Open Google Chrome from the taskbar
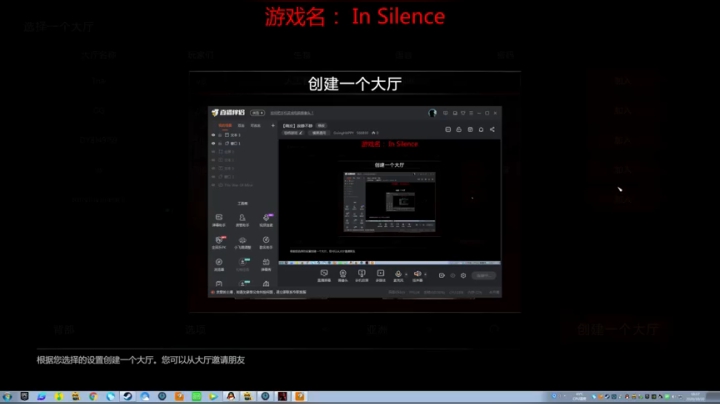Viewport: 720px width, 404px height. pyautogui.click(x=93, y=396)
